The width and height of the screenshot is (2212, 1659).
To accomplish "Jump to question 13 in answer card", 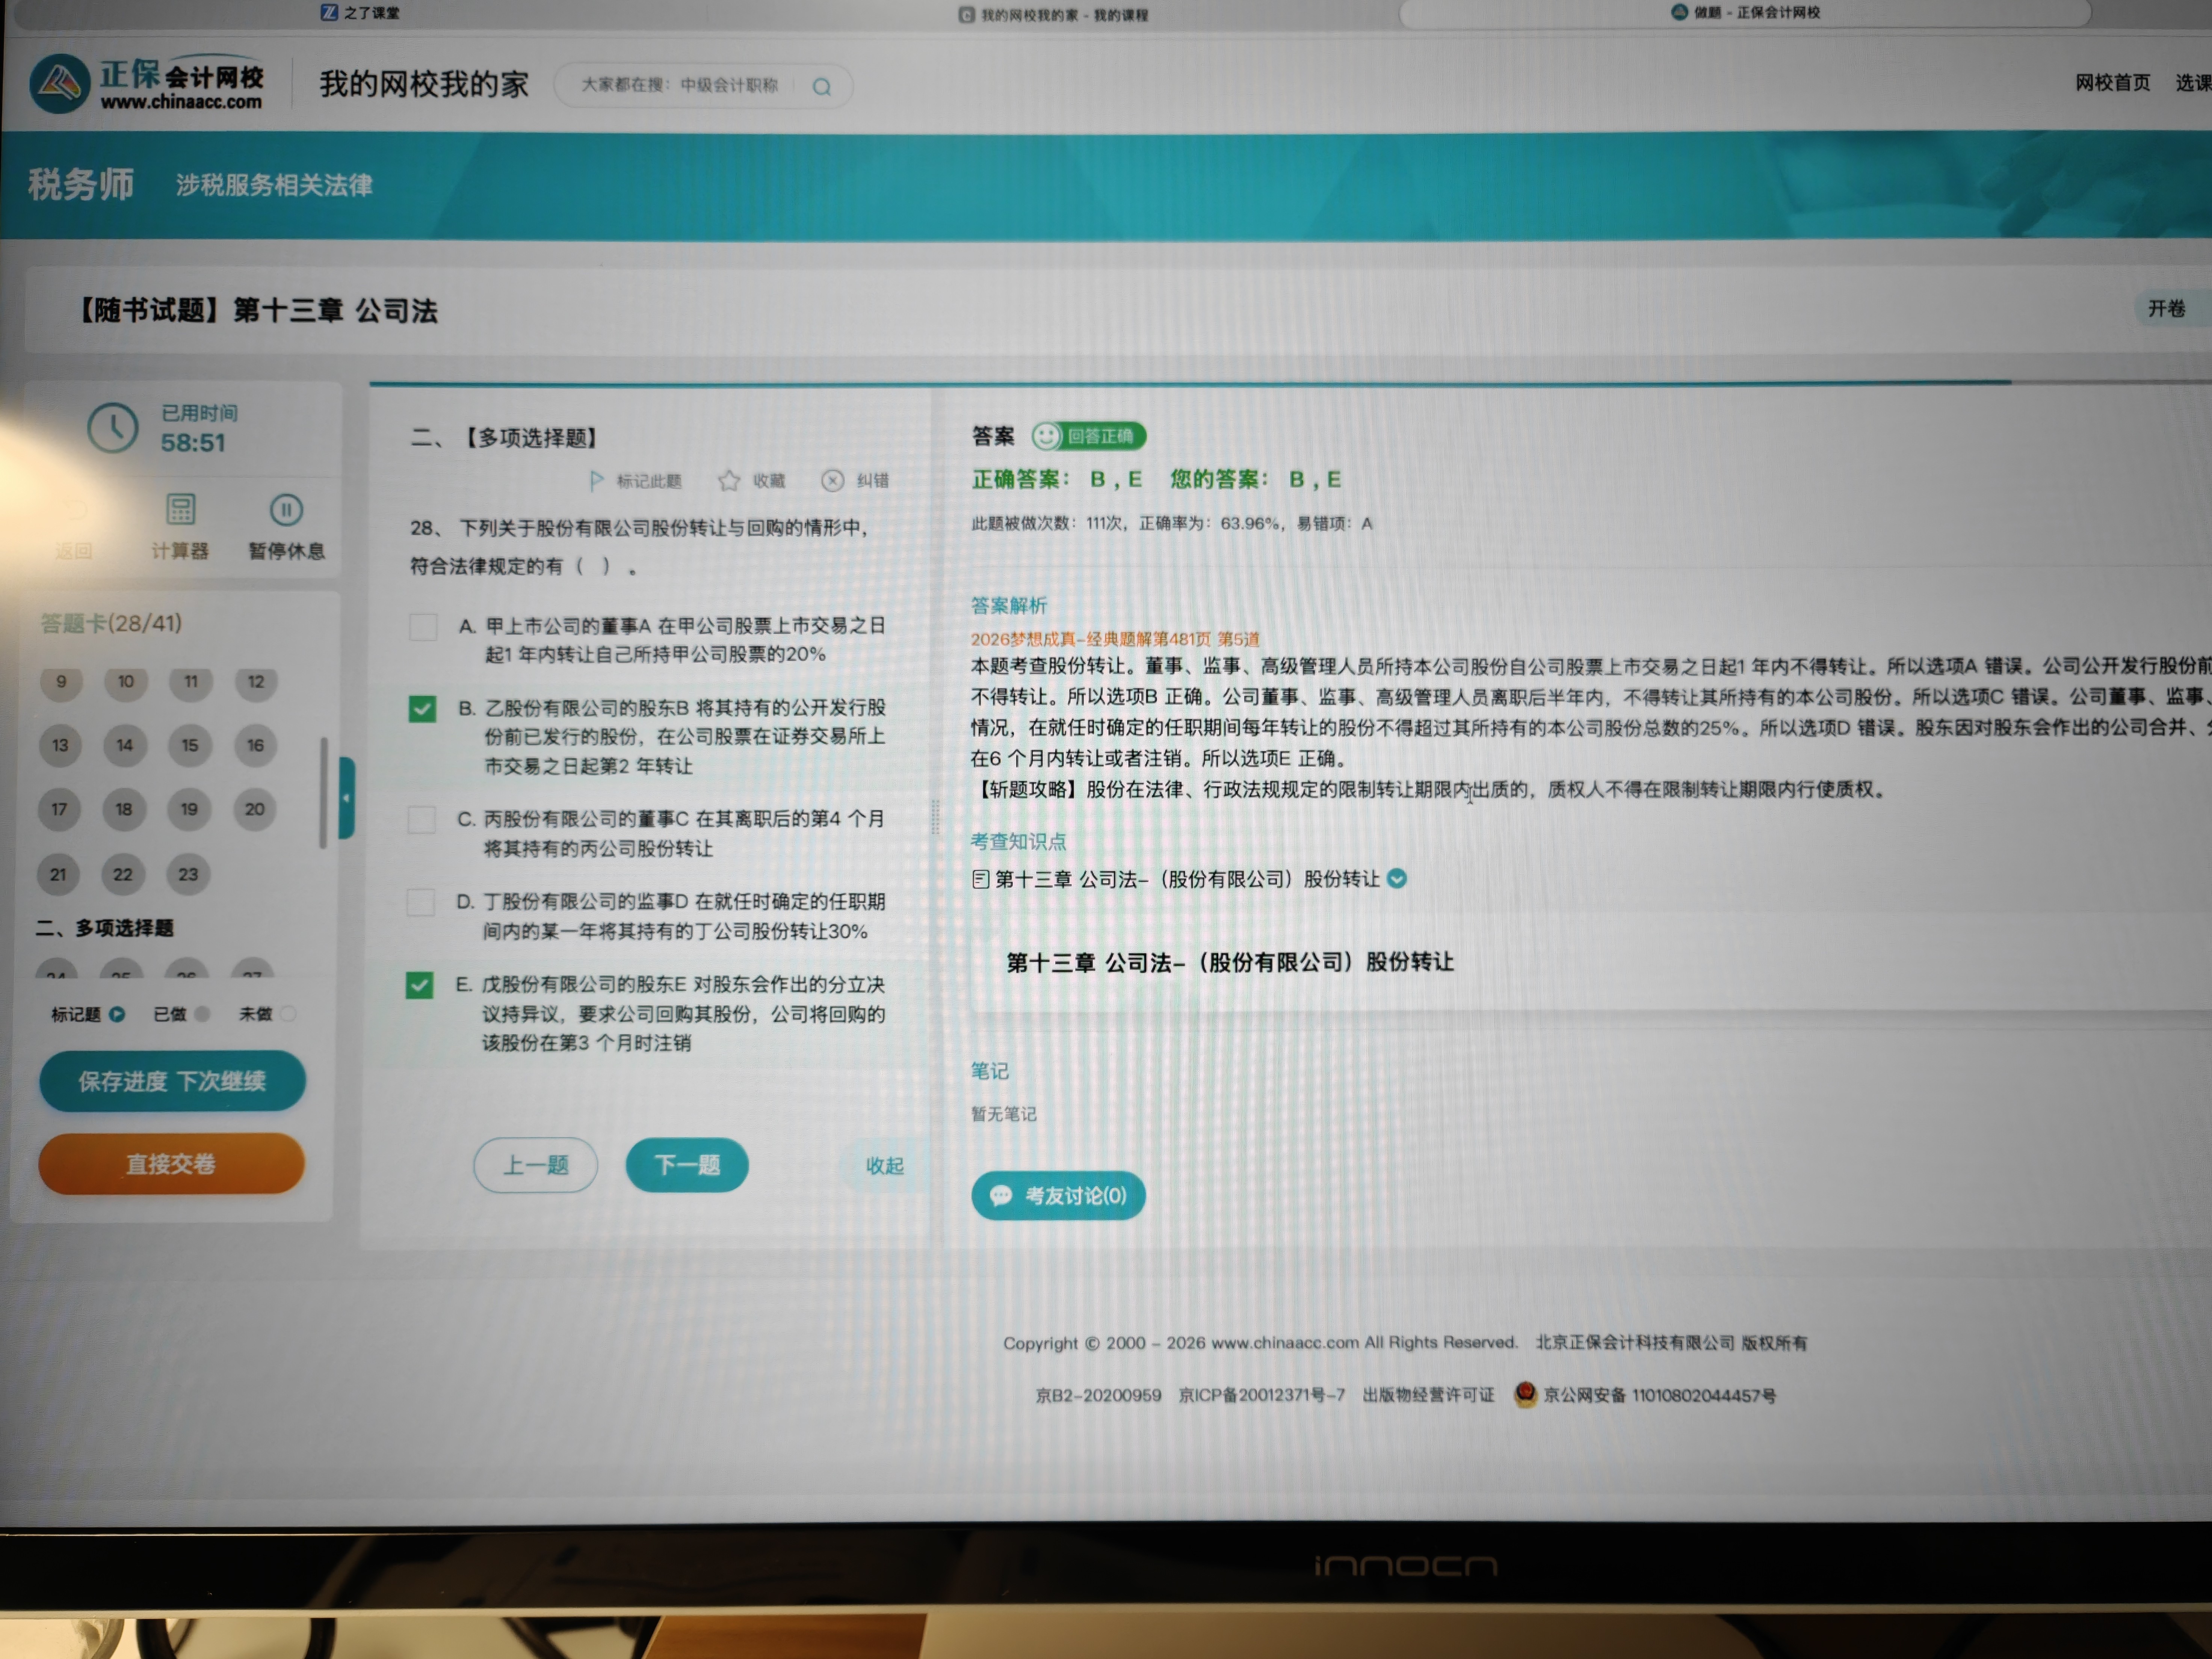I will [60, 746].
